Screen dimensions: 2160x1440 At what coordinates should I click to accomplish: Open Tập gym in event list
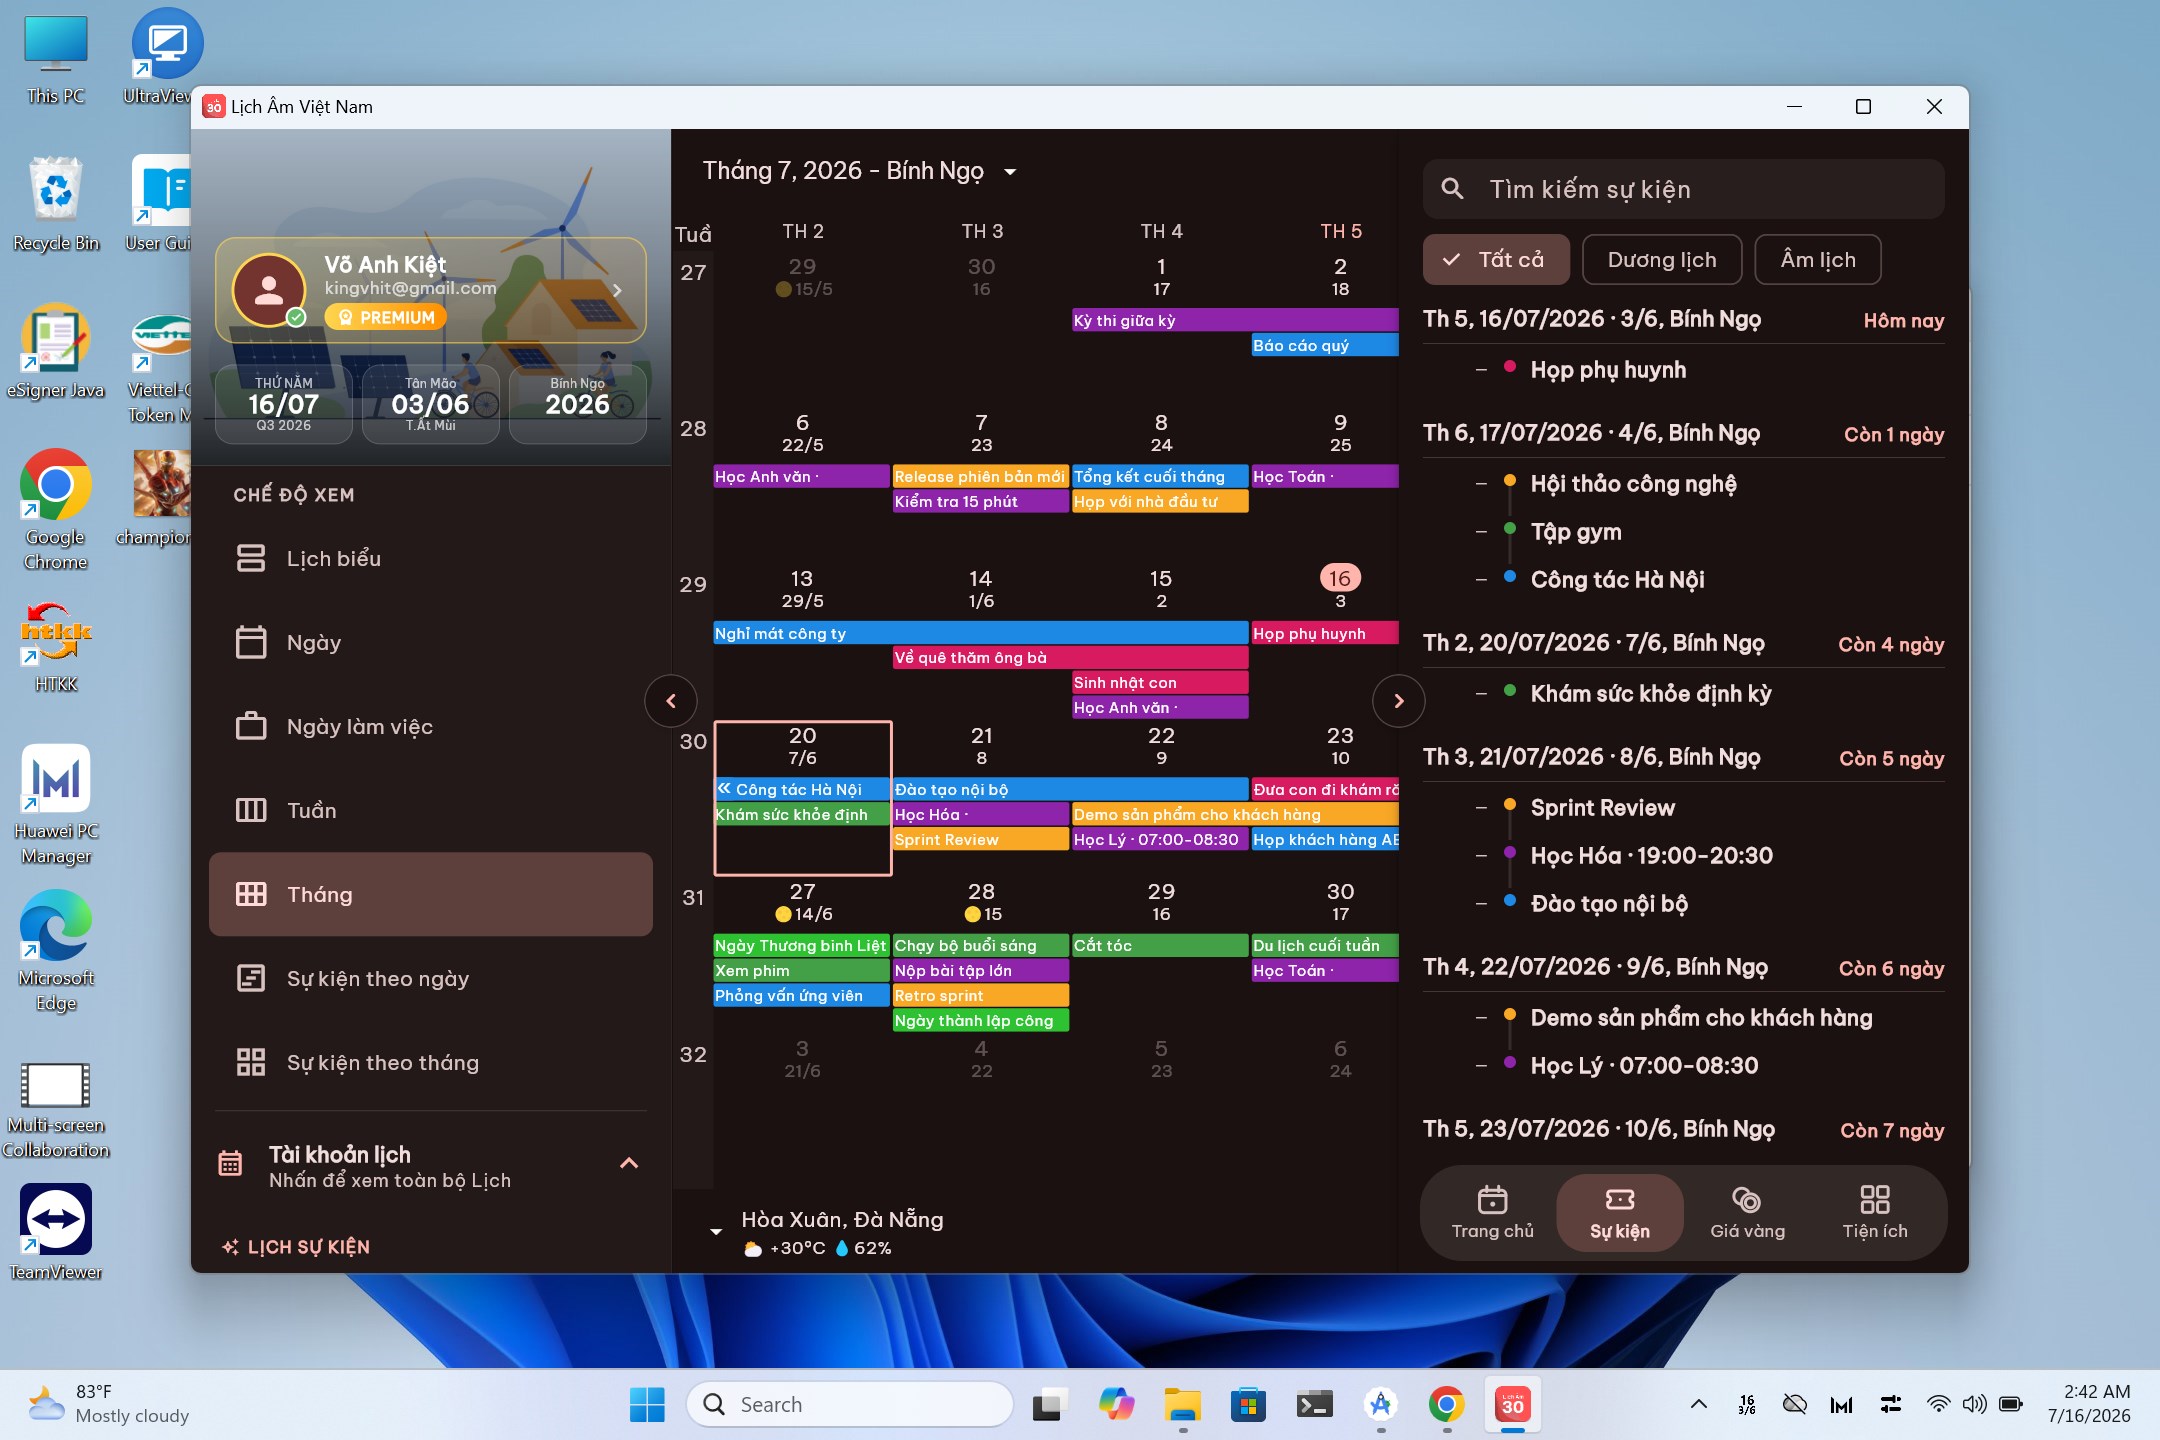(1576, 532)
